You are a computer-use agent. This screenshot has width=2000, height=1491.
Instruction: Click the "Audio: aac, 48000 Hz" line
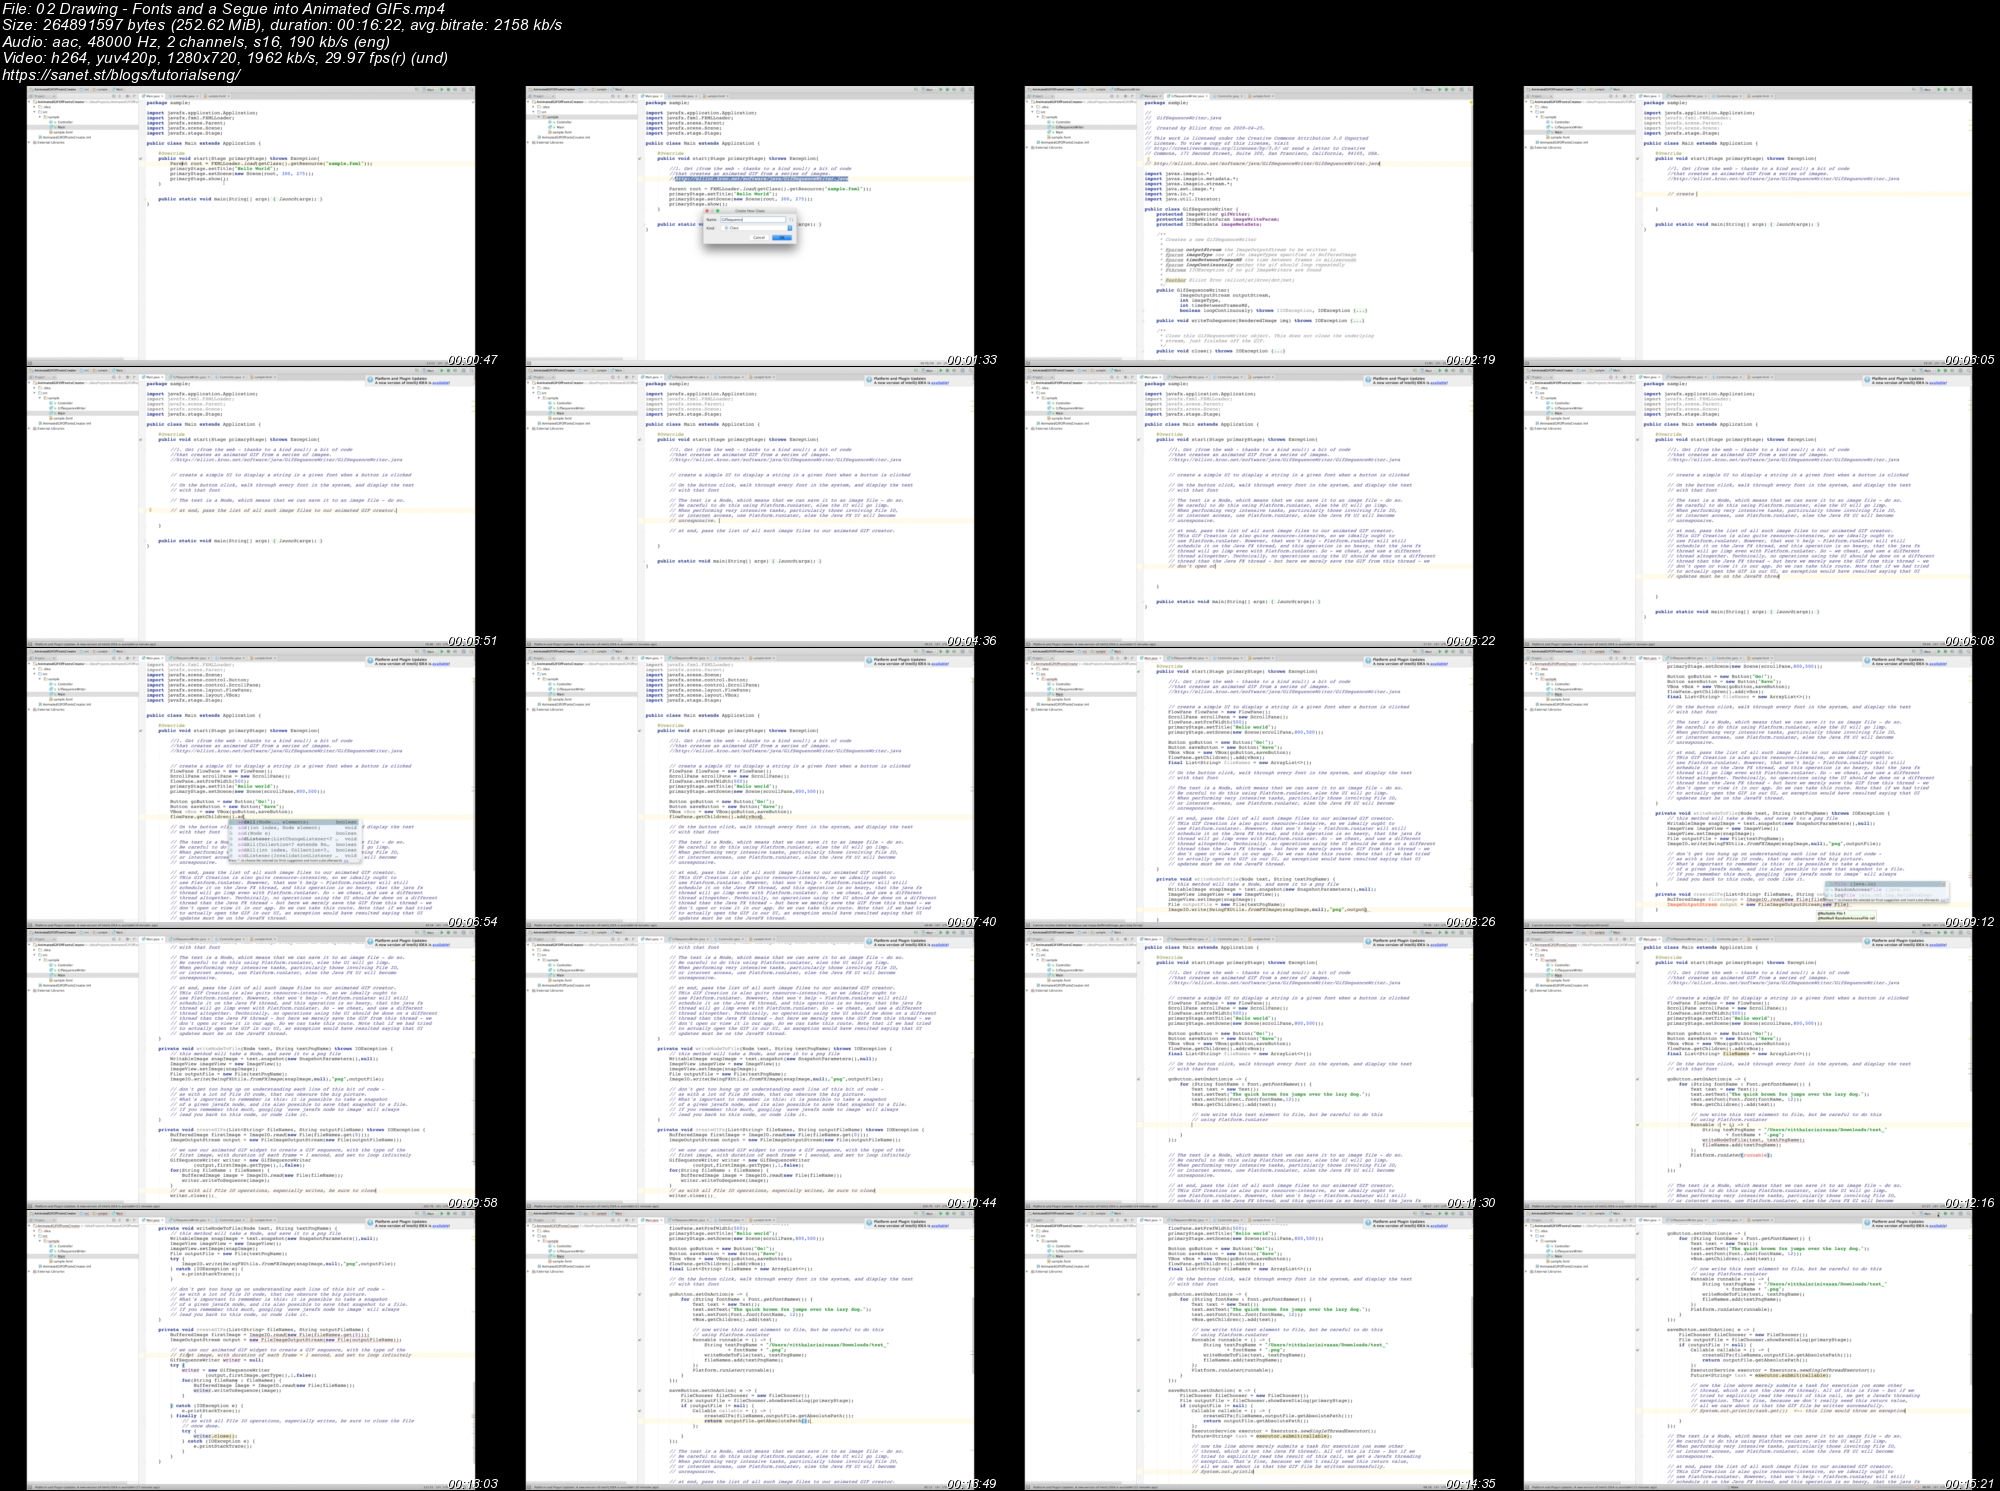198,42
